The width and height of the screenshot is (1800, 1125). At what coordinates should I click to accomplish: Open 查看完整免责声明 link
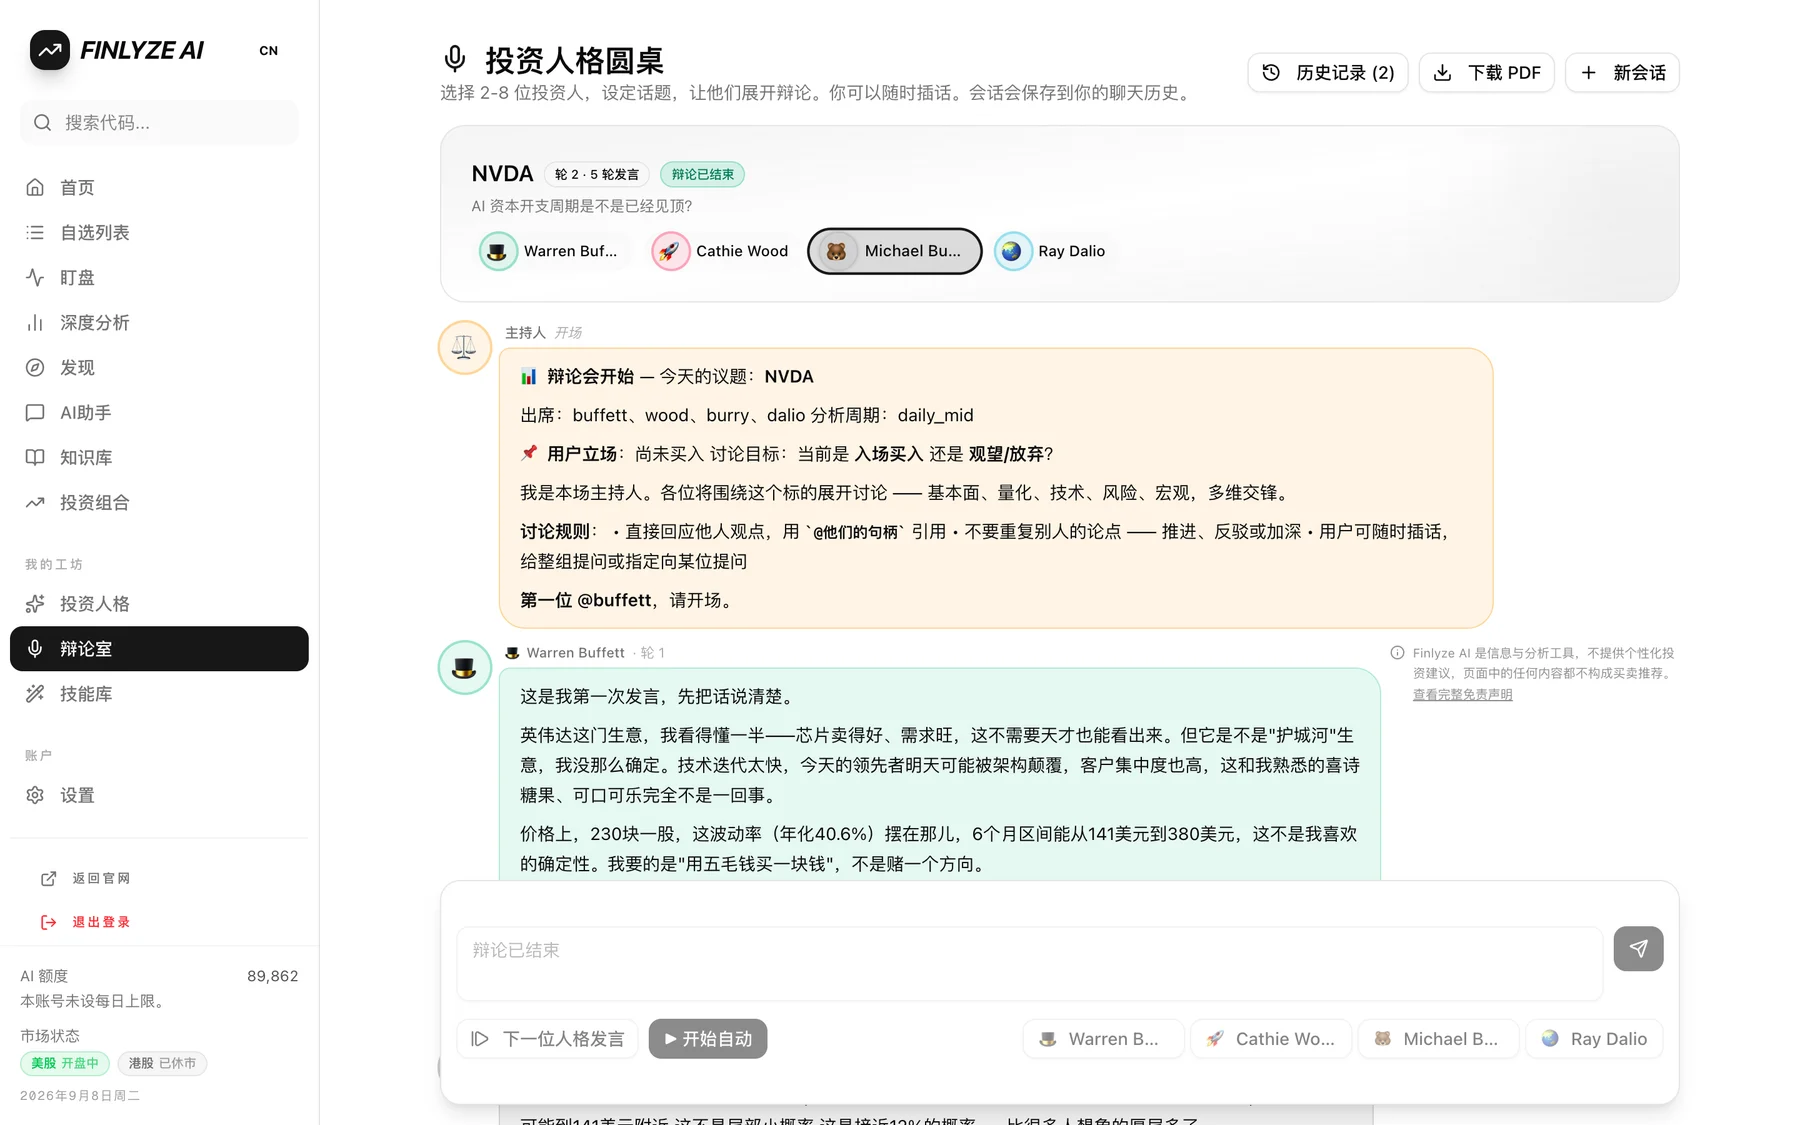[x=1462, y=694]
